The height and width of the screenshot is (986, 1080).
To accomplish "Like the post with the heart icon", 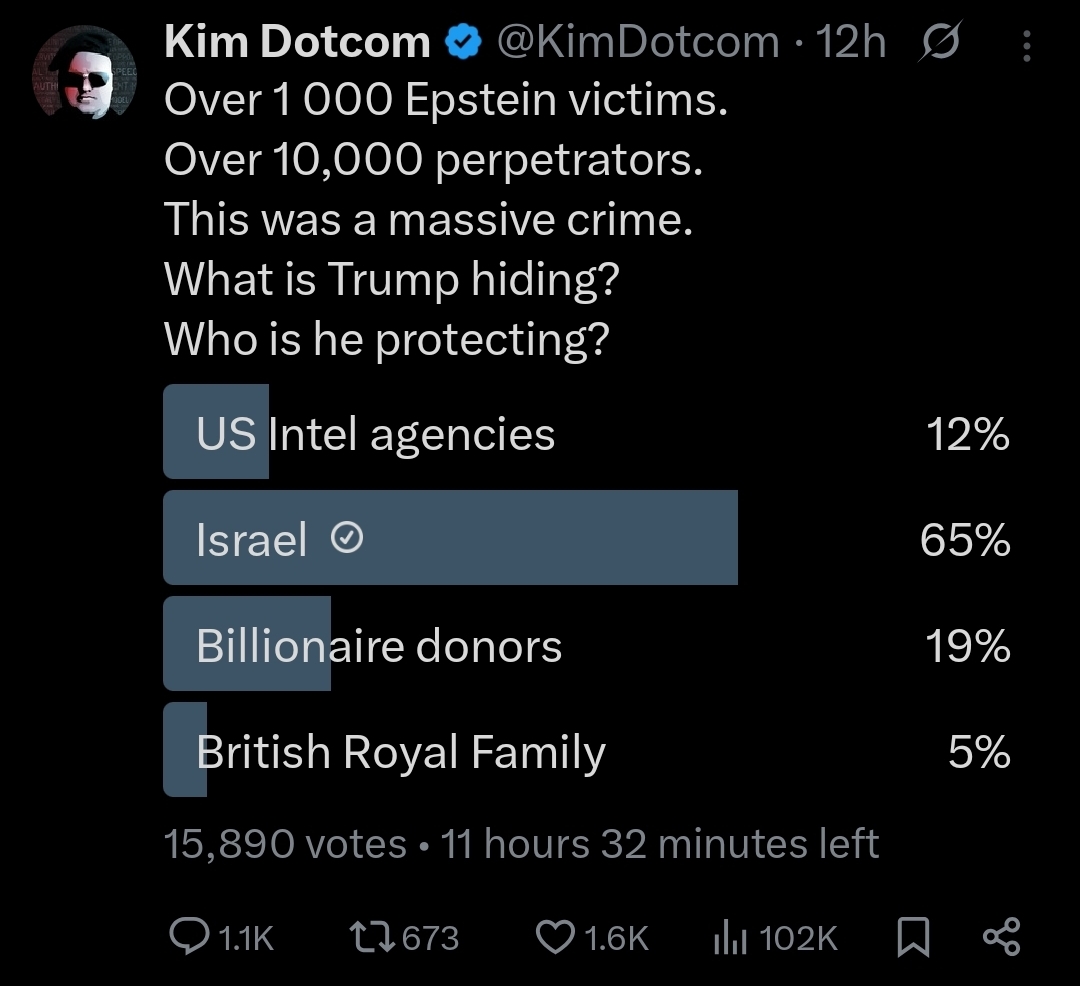I will (553, 937).
